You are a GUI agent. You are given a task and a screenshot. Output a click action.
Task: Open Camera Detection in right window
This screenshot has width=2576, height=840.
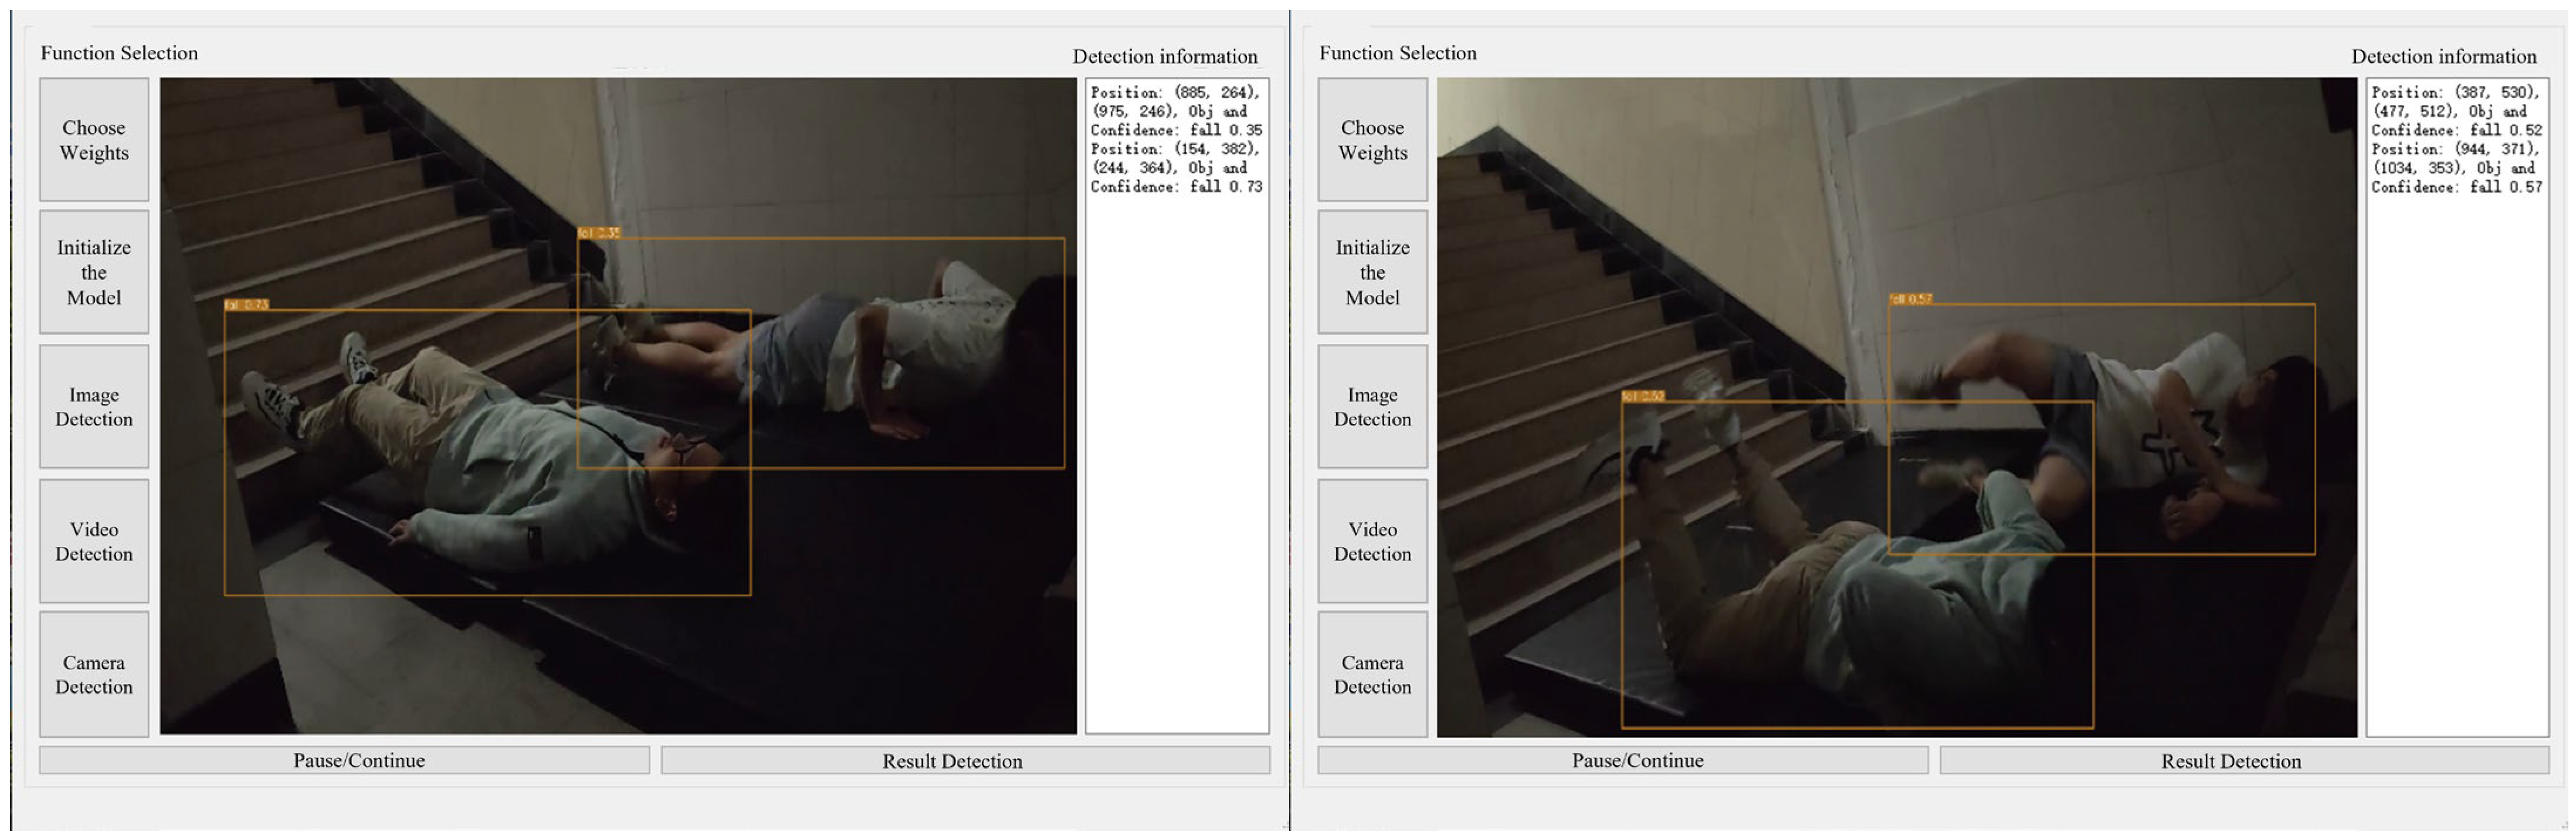coord(1372,675)
